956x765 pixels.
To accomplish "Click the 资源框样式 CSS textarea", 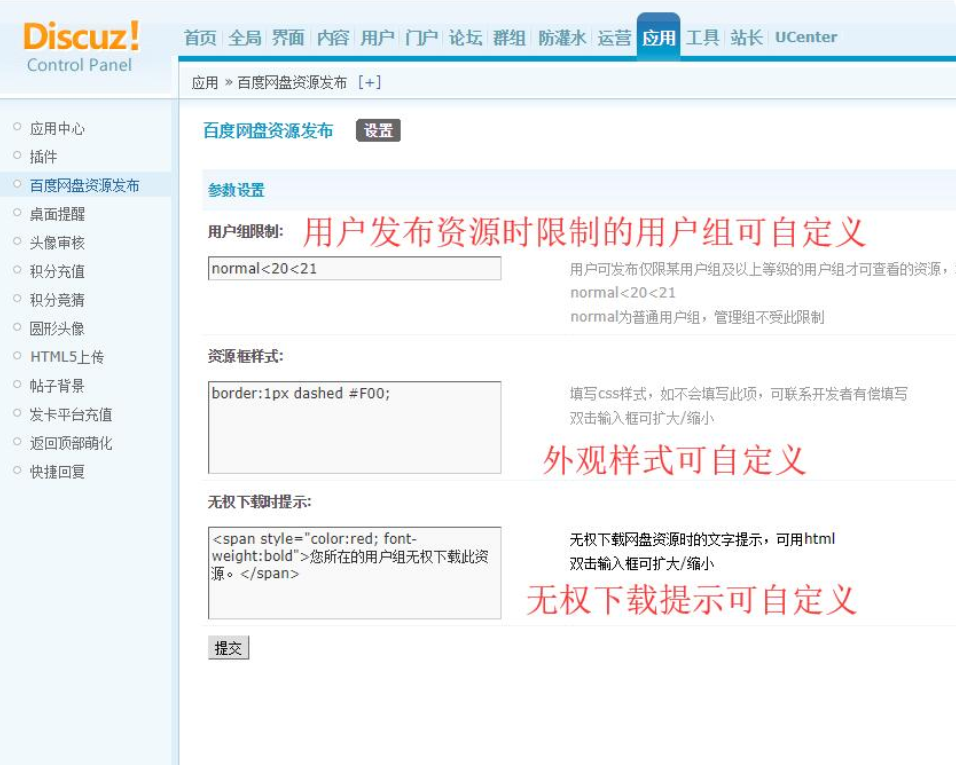I will tap(354, 427).
